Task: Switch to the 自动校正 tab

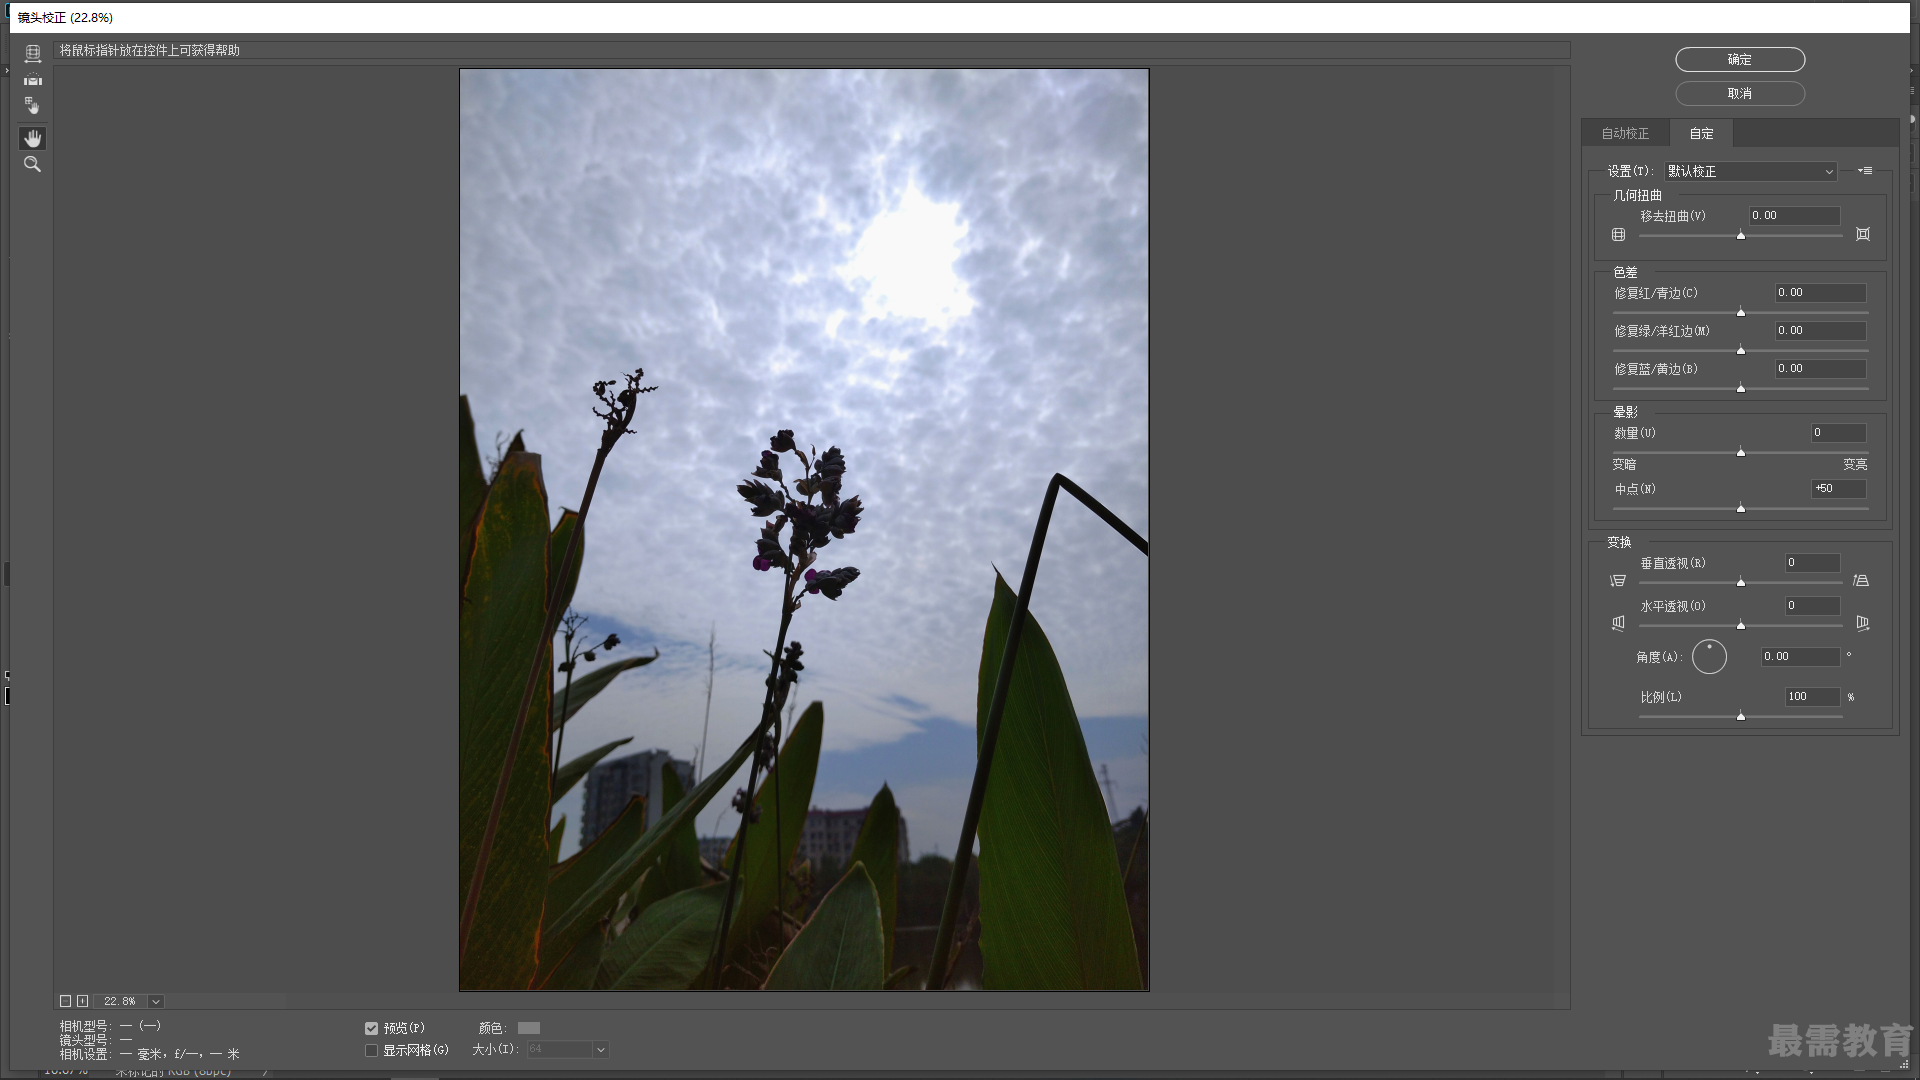Action: [1625, 133]
